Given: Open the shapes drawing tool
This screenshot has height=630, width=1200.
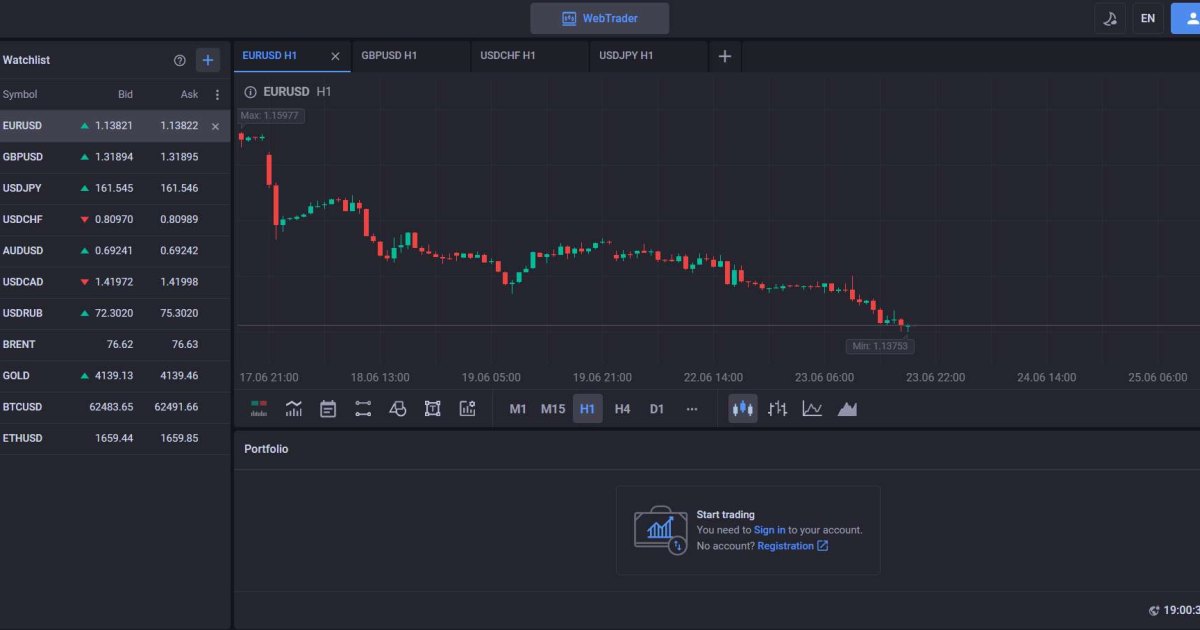Looking at the screenshot, I should [398, 409].
